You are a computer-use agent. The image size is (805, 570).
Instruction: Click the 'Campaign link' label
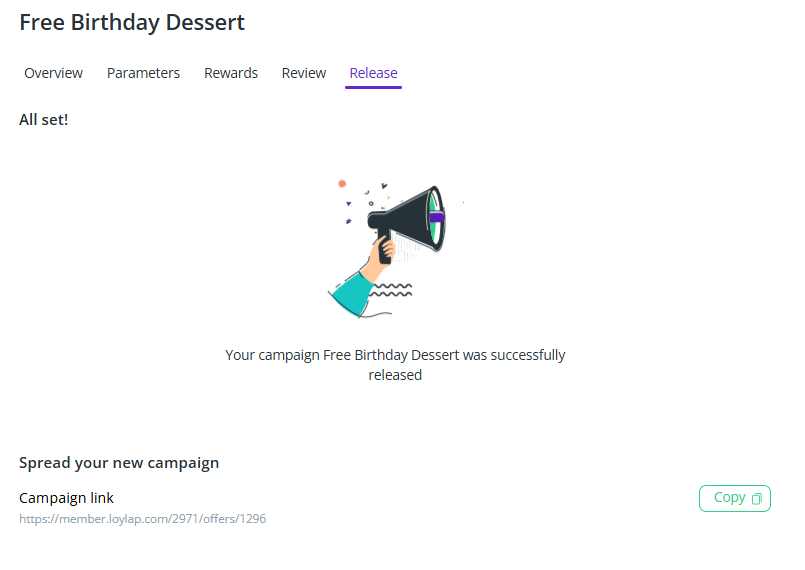pyautogui.click(x=67, y=498)
